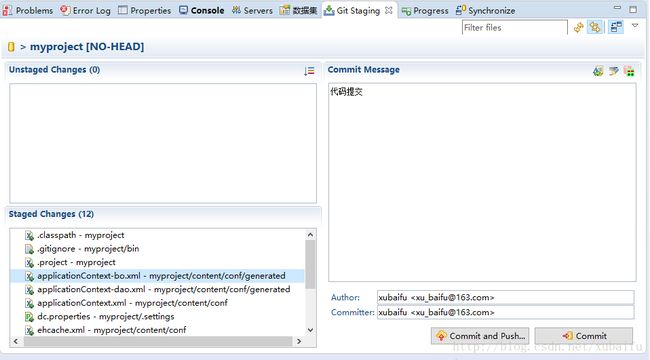Click staged list scroll up arrow
Screen dimensions: 650x360
(x=310, y=235)
